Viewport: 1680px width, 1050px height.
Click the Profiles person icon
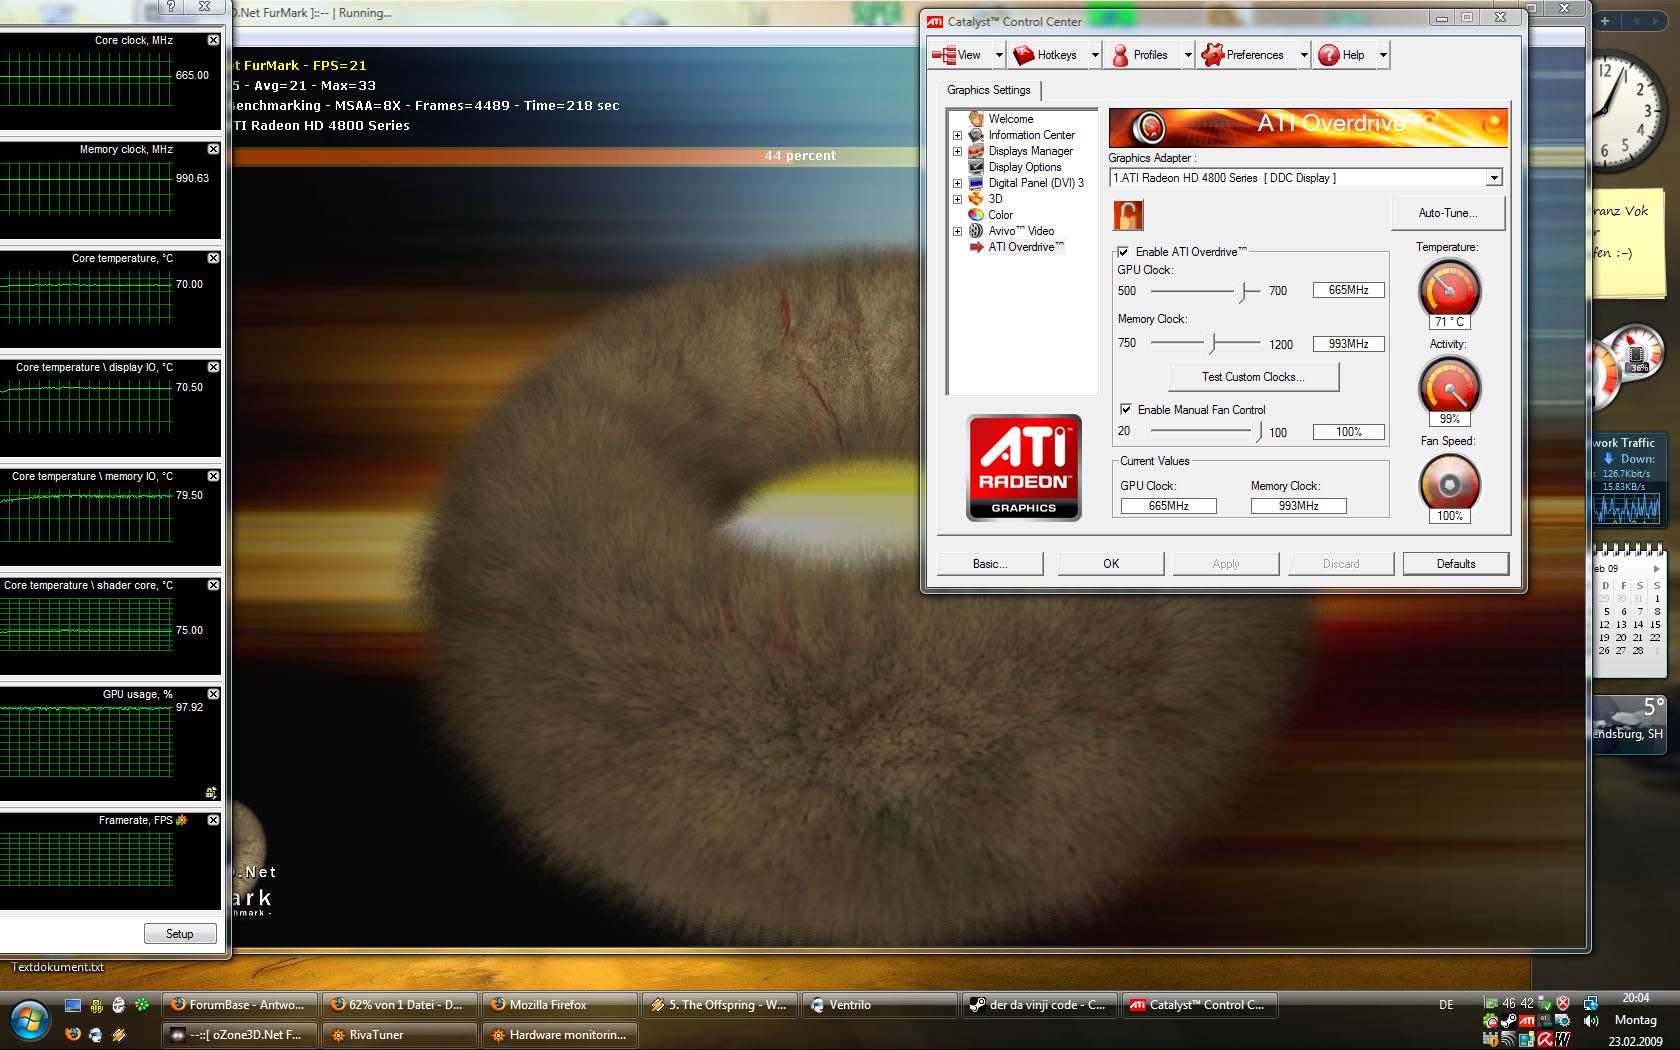click(1120, 55)
